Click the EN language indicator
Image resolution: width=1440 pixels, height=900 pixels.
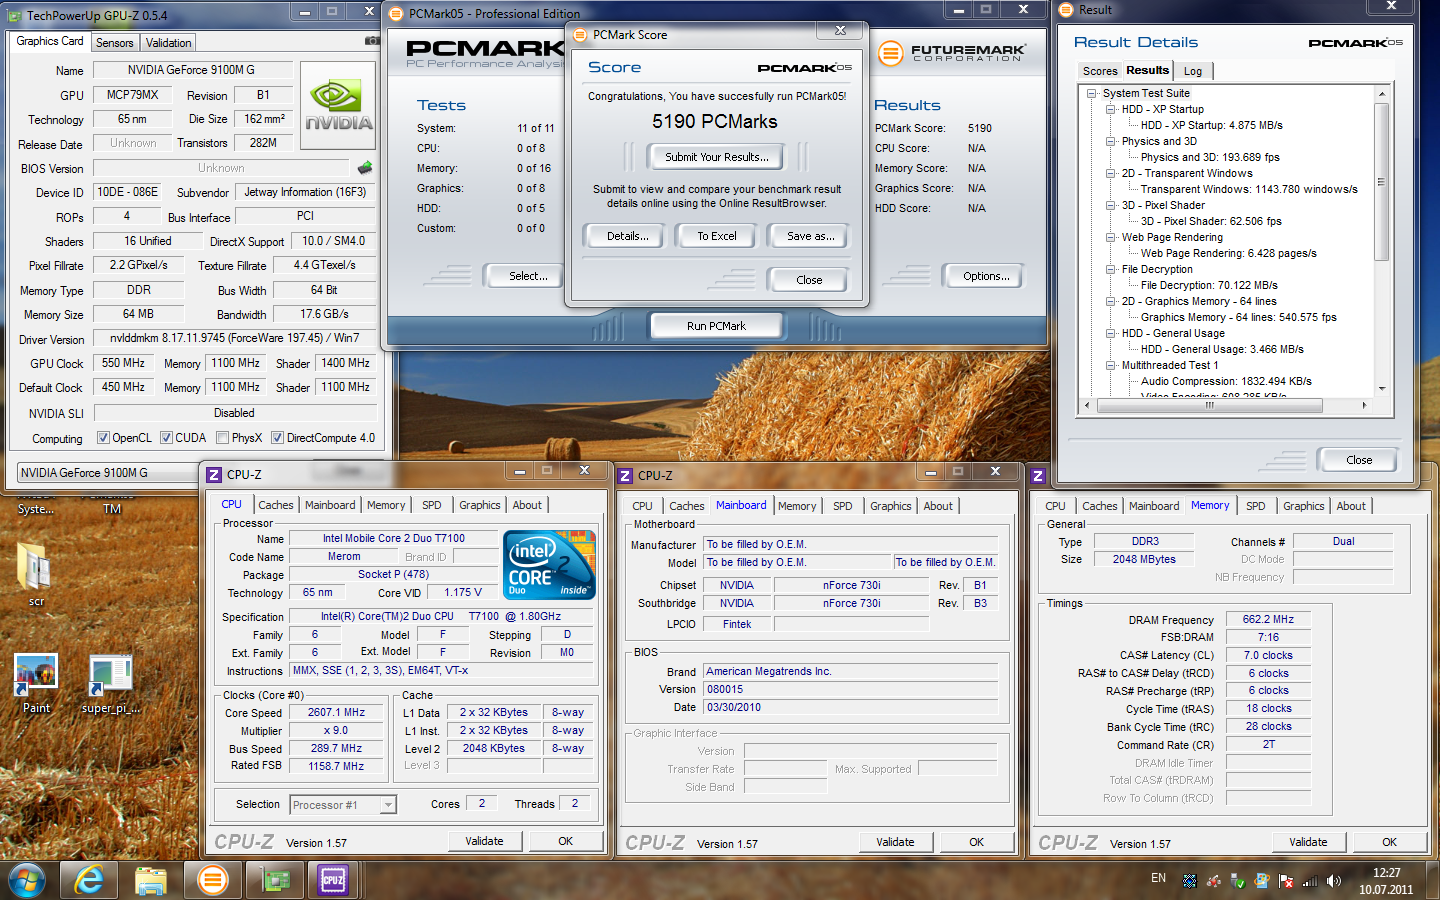[x=1158, y=878]
